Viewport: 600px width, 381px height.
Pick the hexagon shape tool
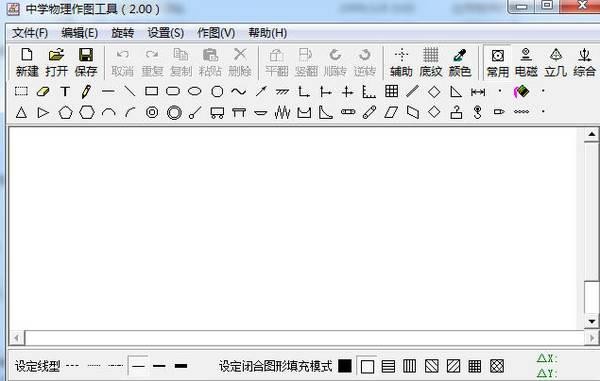tap(87, 112)
